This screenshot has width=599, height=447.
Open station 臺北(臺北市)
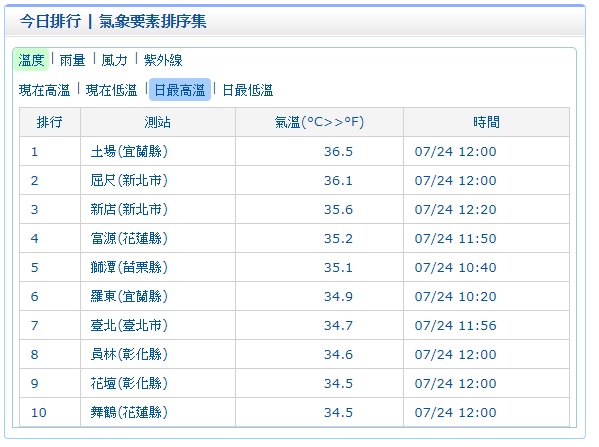click(129, 326)
